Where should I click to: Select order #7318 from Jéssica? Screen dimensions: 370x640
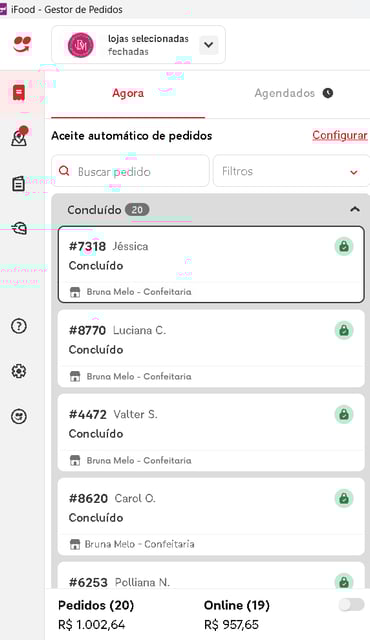(x=211, y=264)
